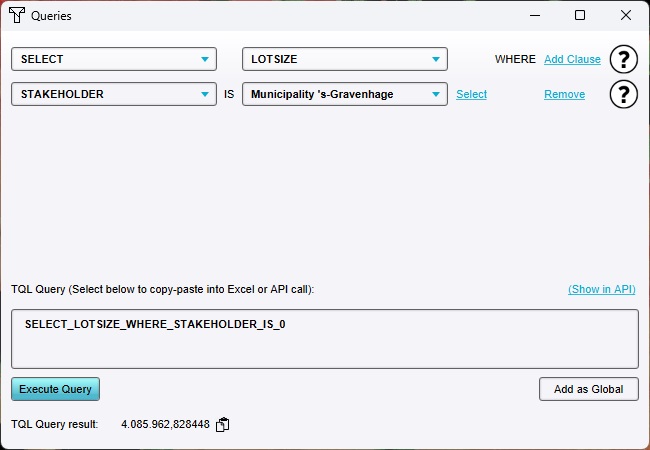Click the Add Clause link
This screenshot has width=650, height=450.
tap(572, 59)
